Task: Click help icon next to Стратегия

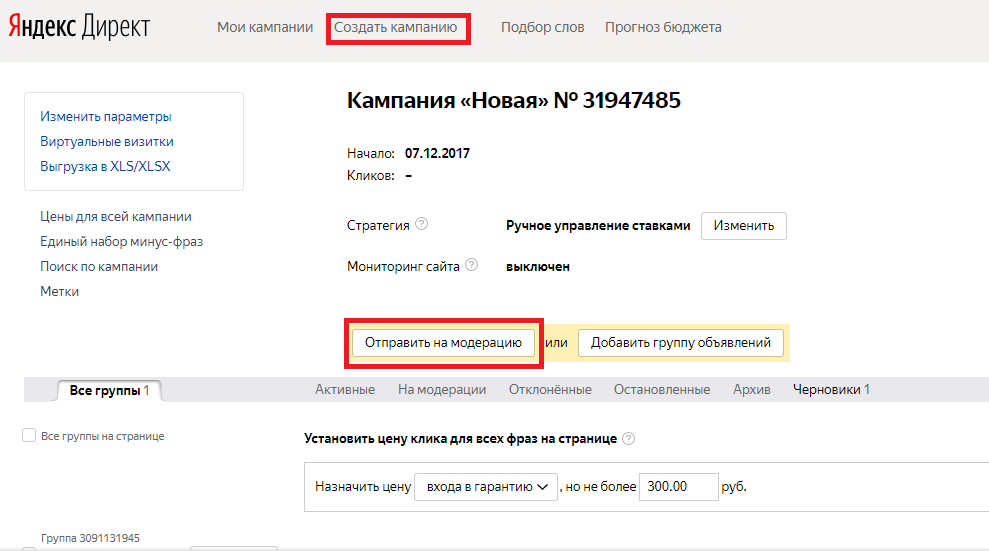Action: click(x=422, y=224)
